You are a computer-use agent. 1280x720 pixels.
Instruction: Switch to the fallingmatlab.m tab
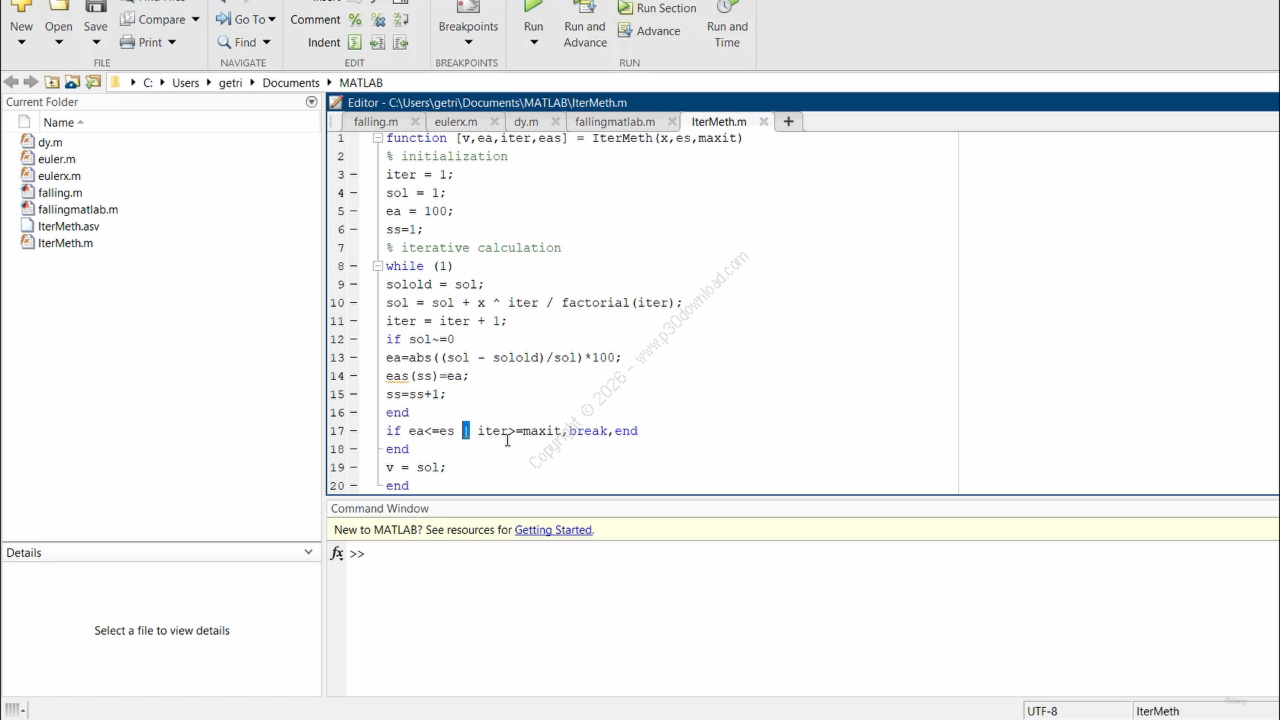click(x=615, y=122)
